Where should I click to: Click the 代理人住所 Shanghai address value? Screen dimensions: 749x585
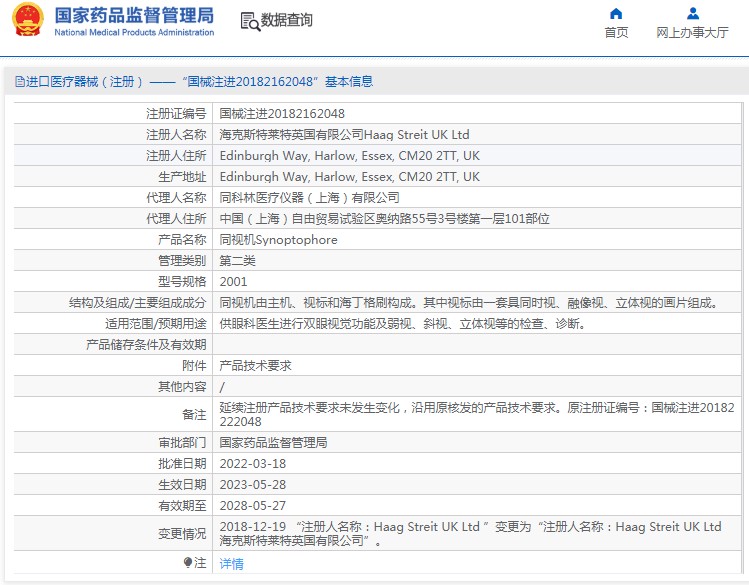pos(385,219)
